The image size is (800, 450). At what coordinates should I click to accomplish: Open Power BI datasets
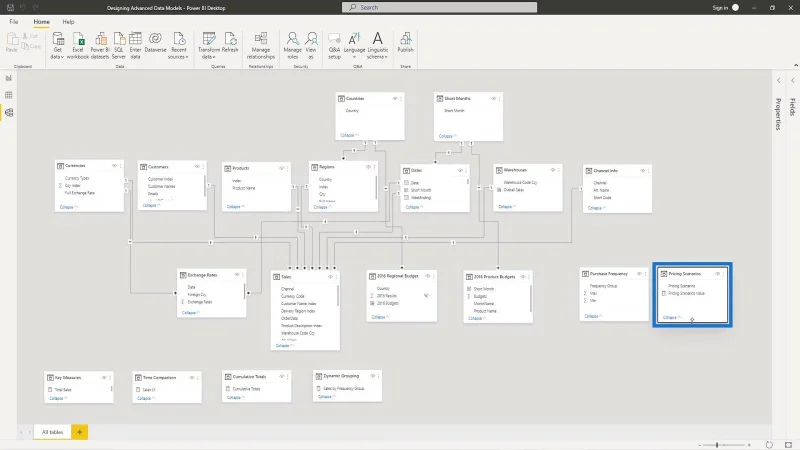tap(100, 45)
